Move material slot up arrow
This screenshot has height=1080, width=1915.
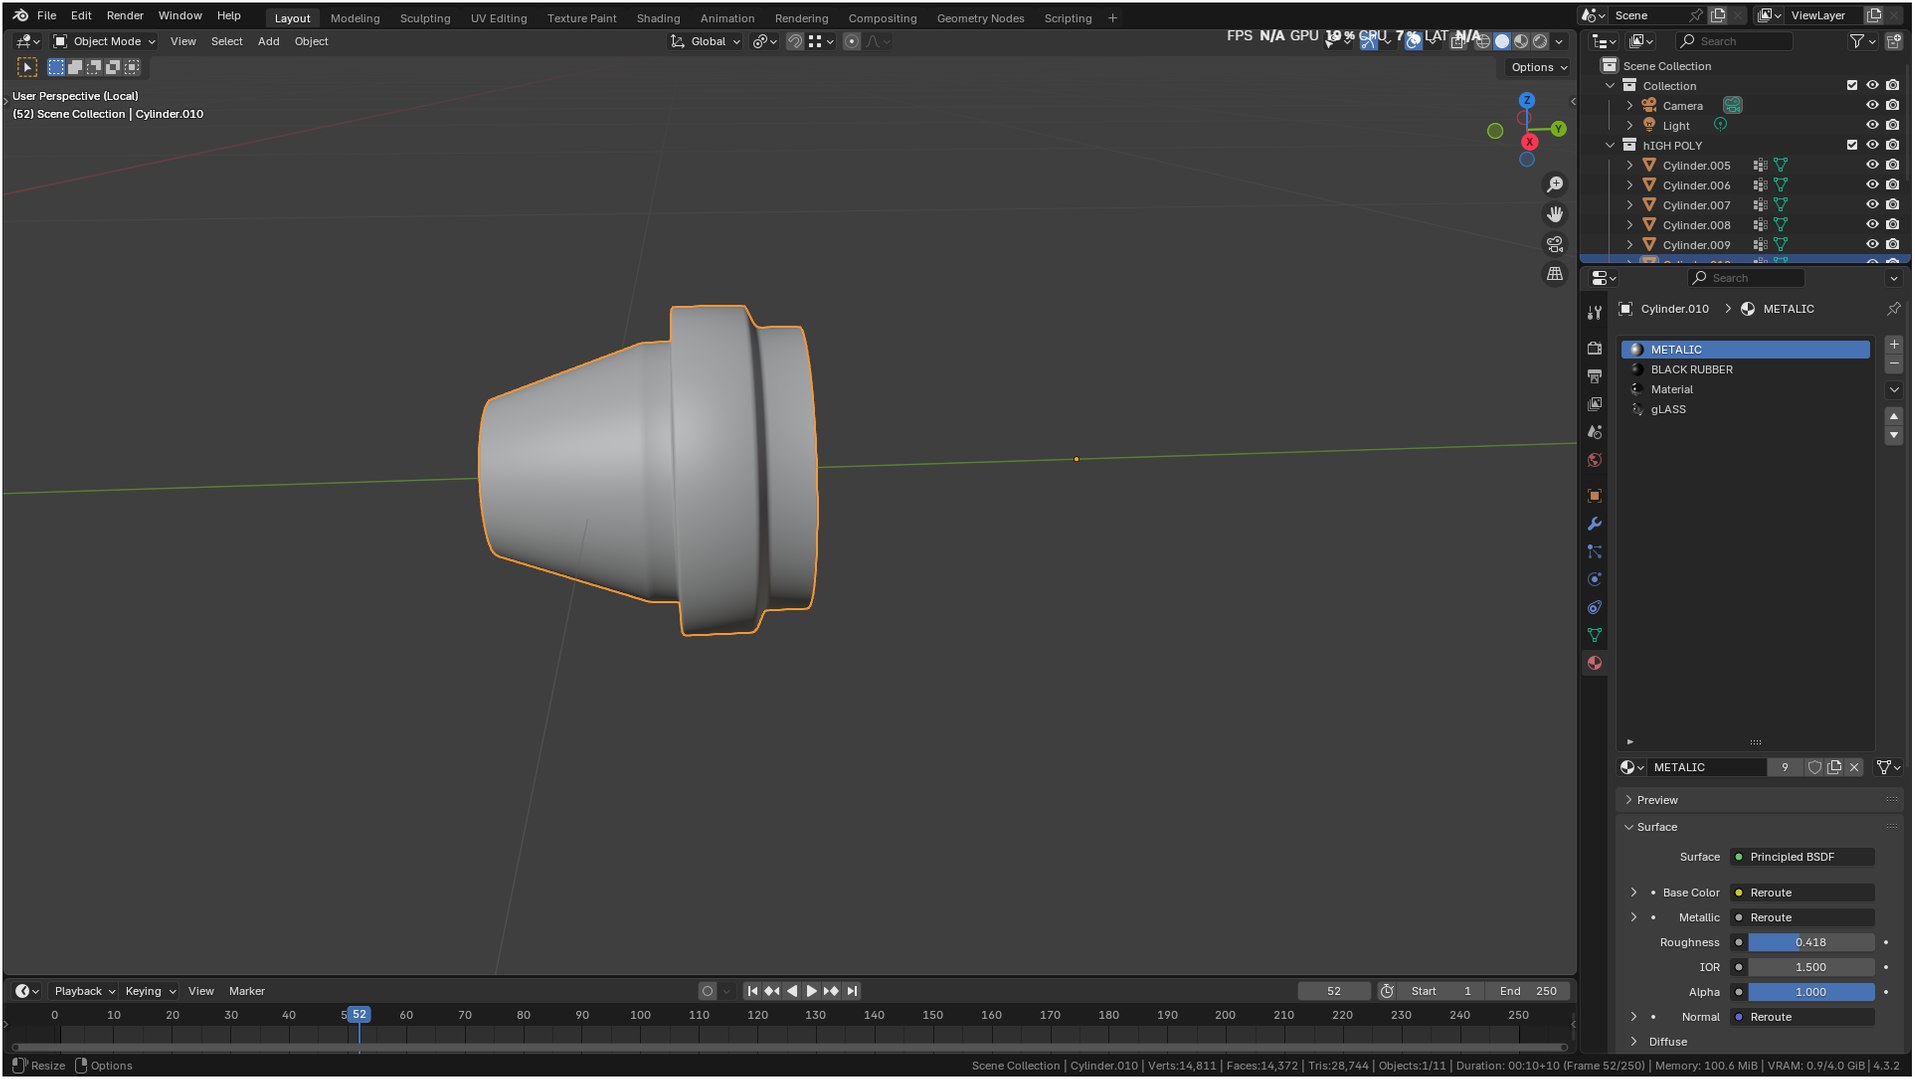click(1893, 416)
